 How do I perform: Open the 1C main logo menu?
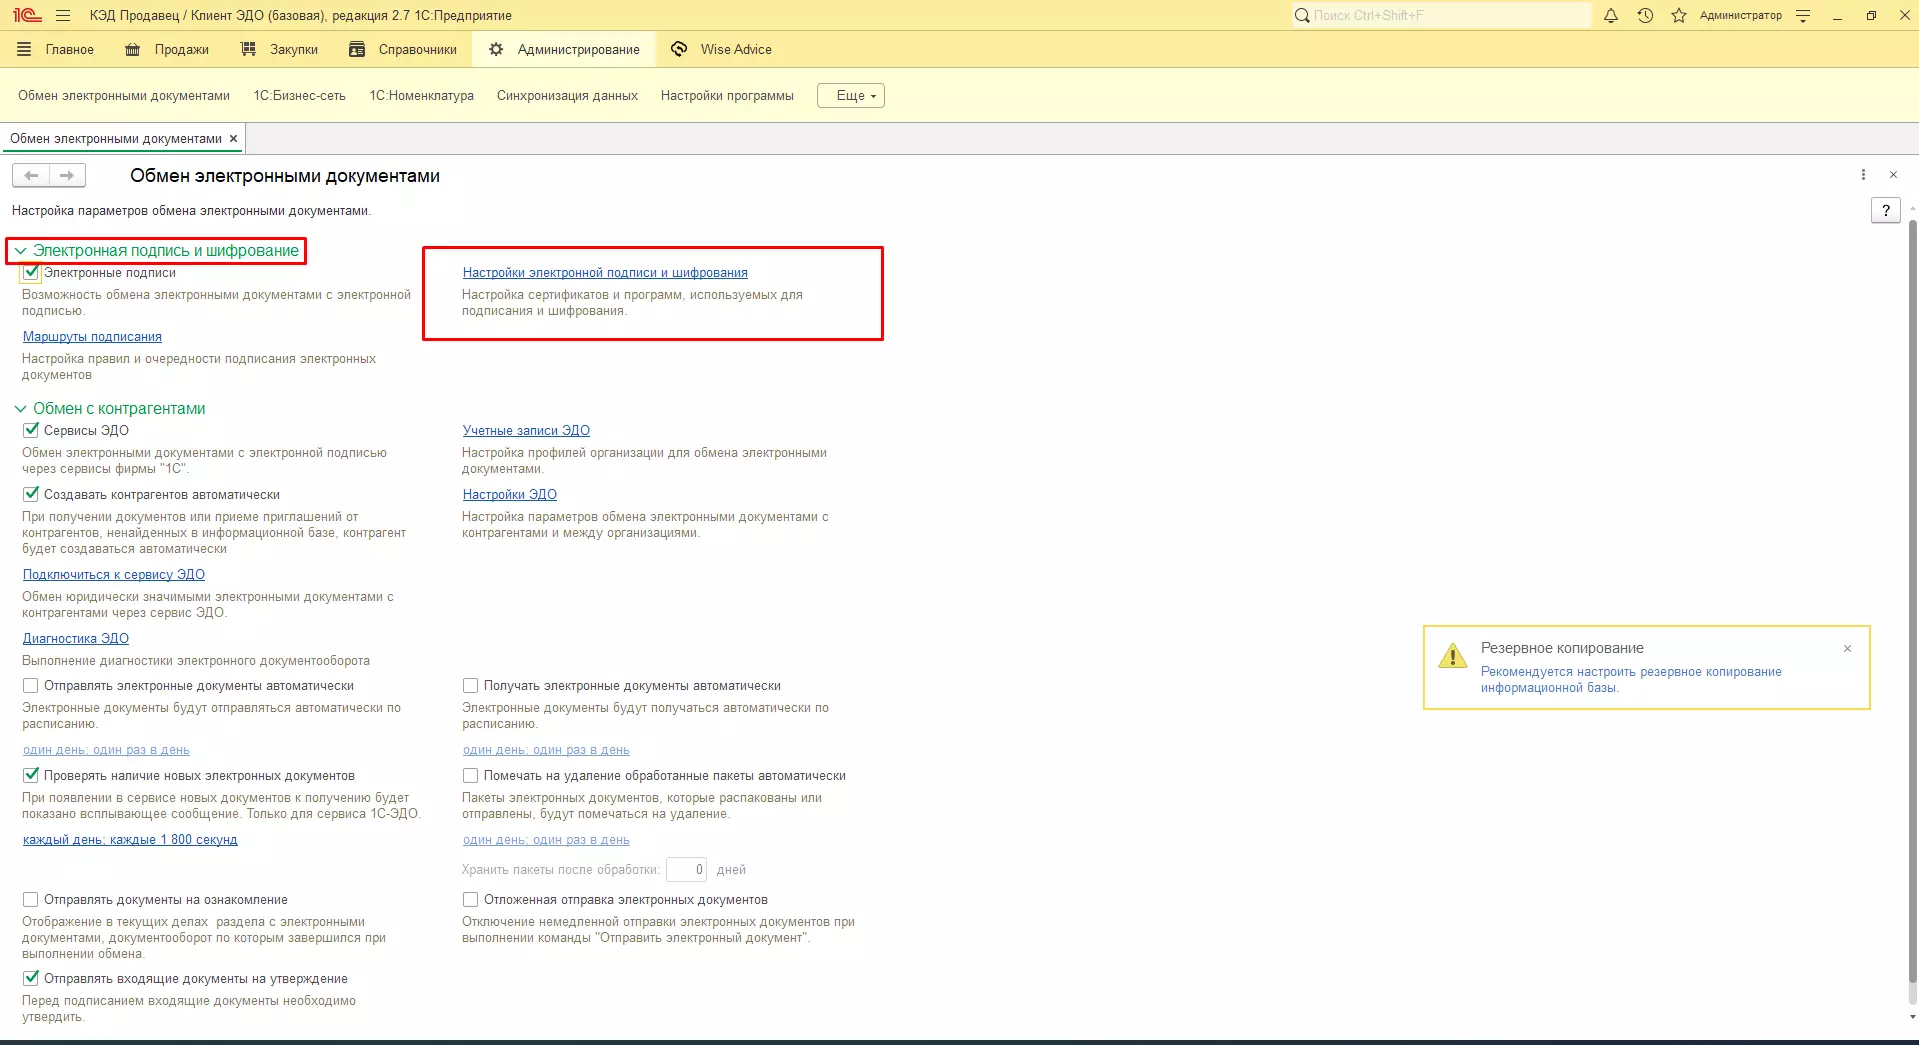coord(27,15)
